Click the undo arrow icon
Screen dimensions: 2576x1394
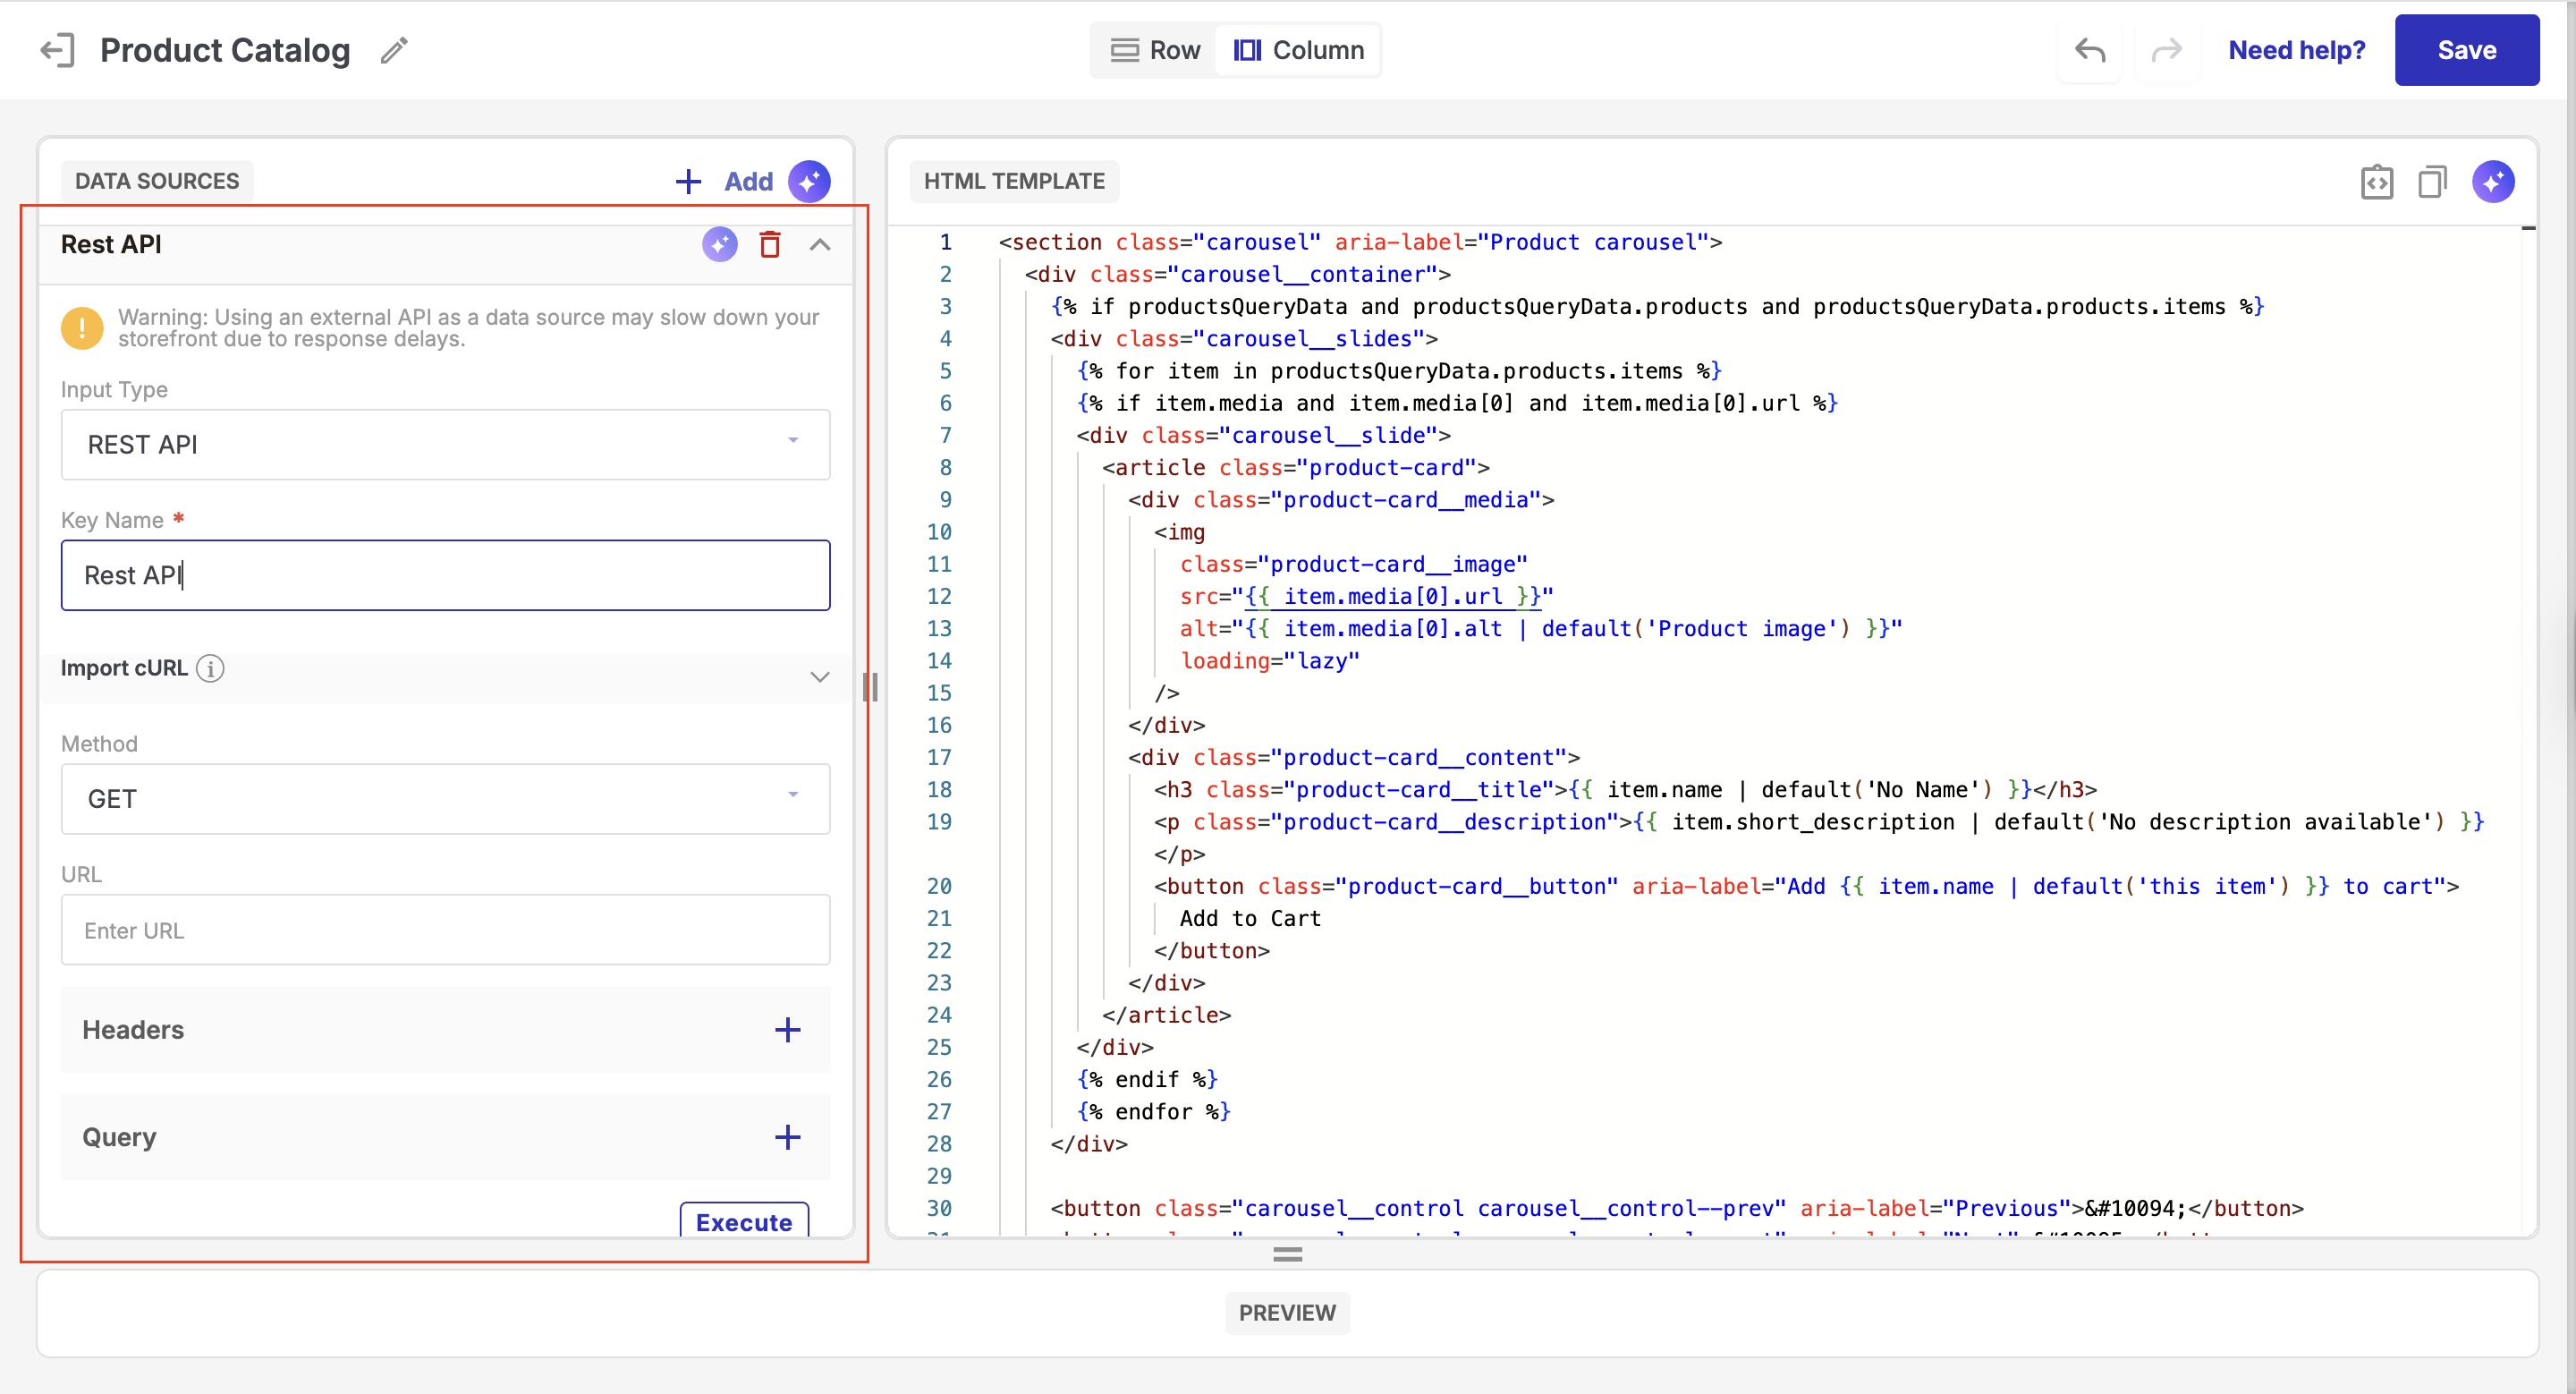2089,50
